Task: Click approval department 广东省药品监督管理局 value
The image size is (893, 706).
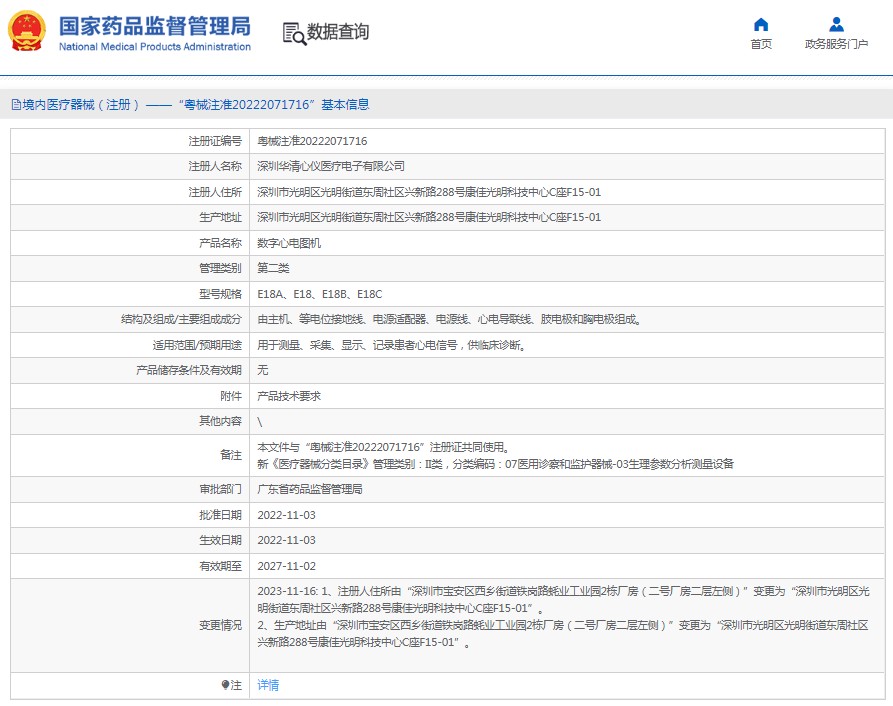Action: pyautogui.click(x=310, y=489)
